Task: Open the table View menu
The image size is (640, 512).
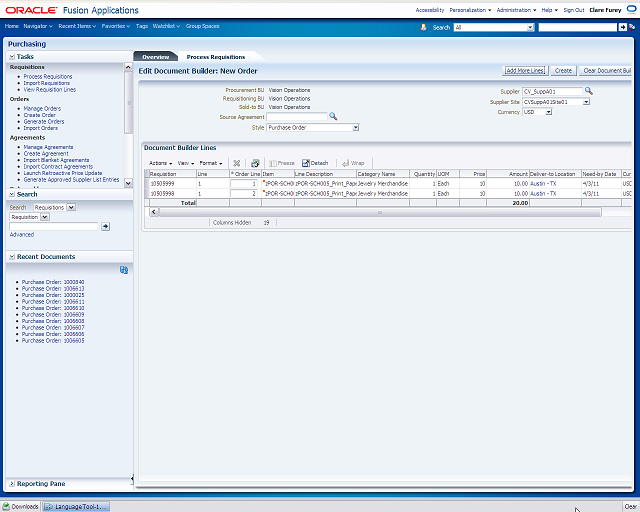Action: point(186,163)
